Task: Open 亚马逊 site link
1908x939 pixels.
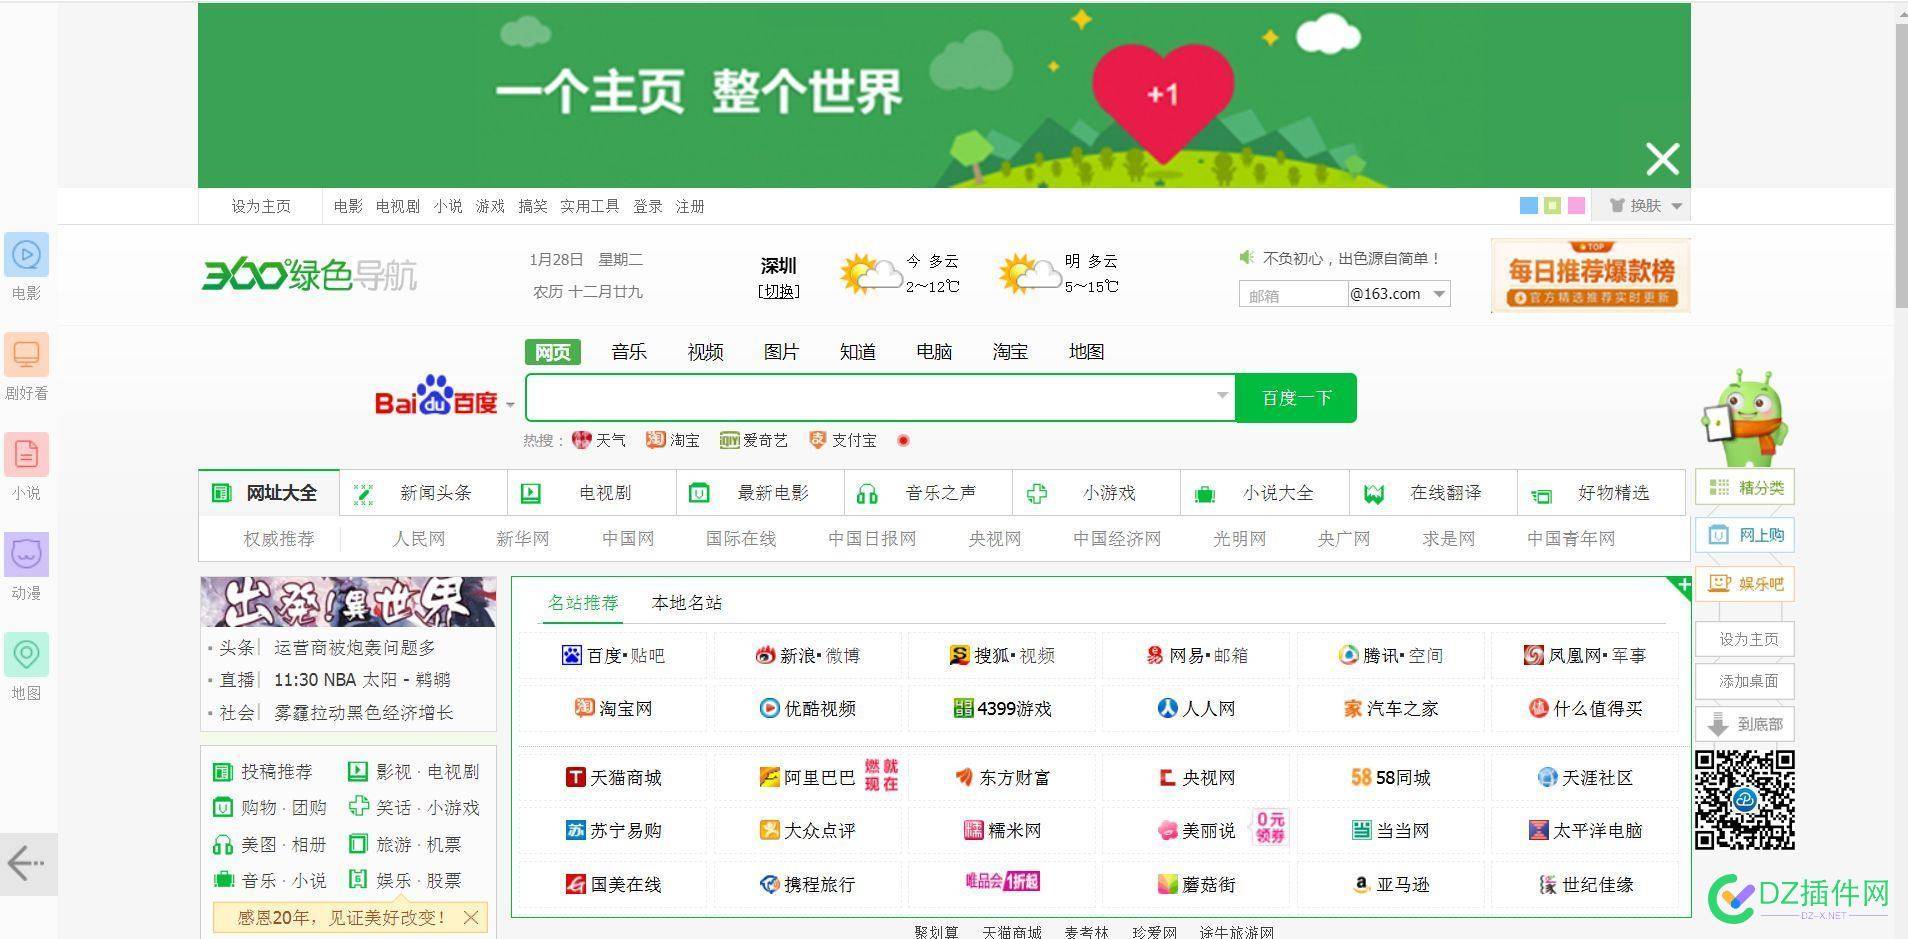Action: (x=1390, y=885)
